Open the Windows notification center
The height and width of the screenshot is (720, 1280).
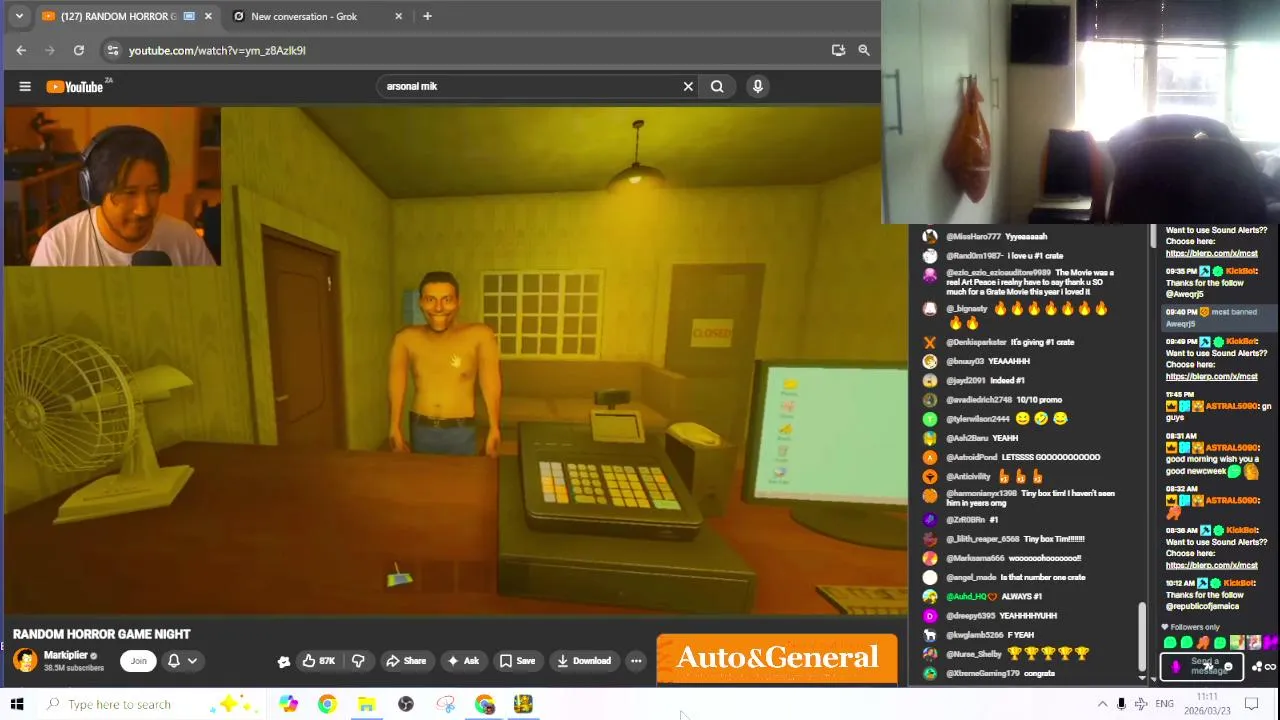(1251, 704)
